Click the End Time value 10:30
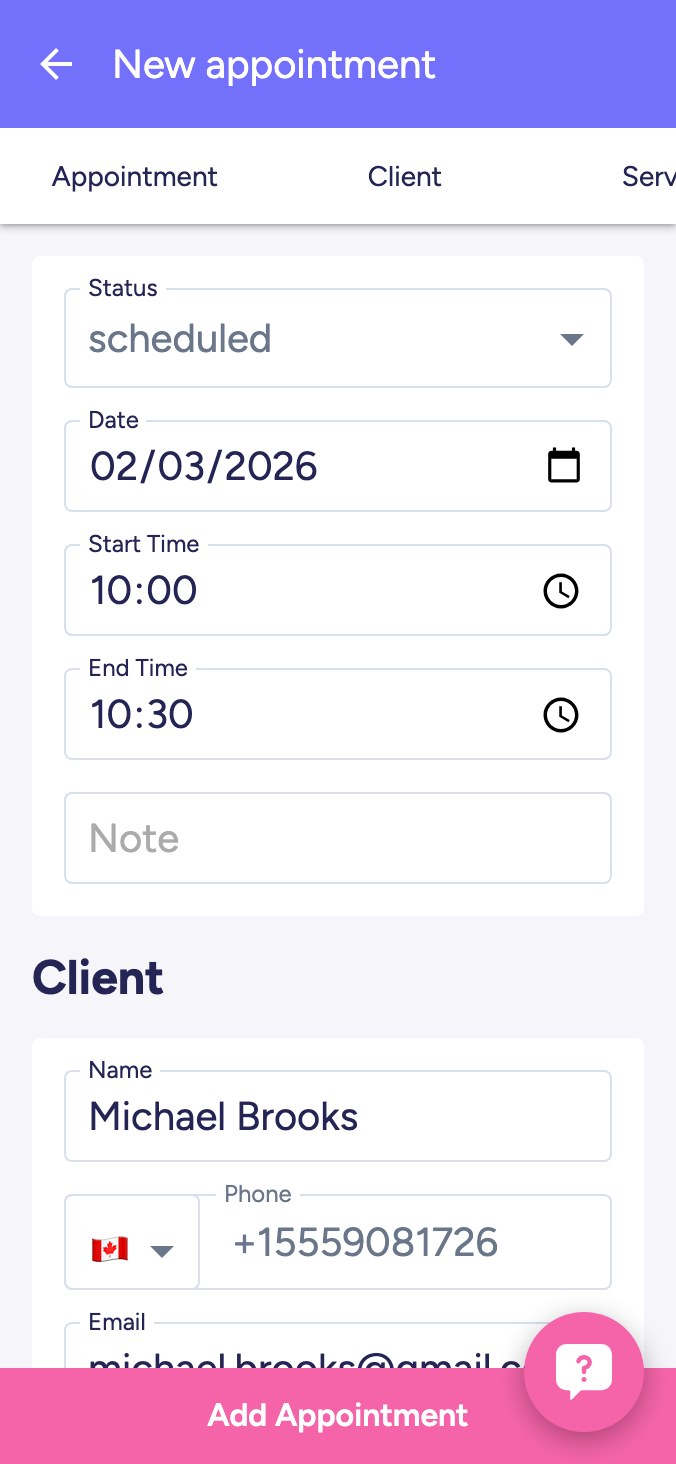 click(x=142, y=715)
